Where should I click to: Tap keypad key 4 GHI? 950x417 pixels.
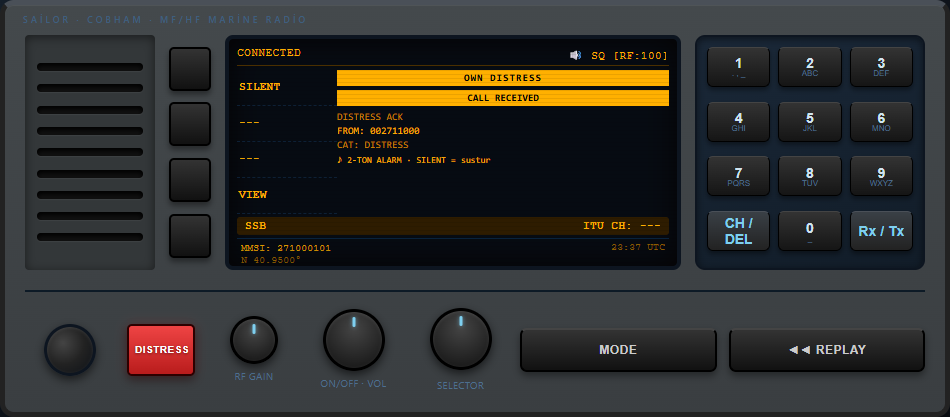click(738, 121)
